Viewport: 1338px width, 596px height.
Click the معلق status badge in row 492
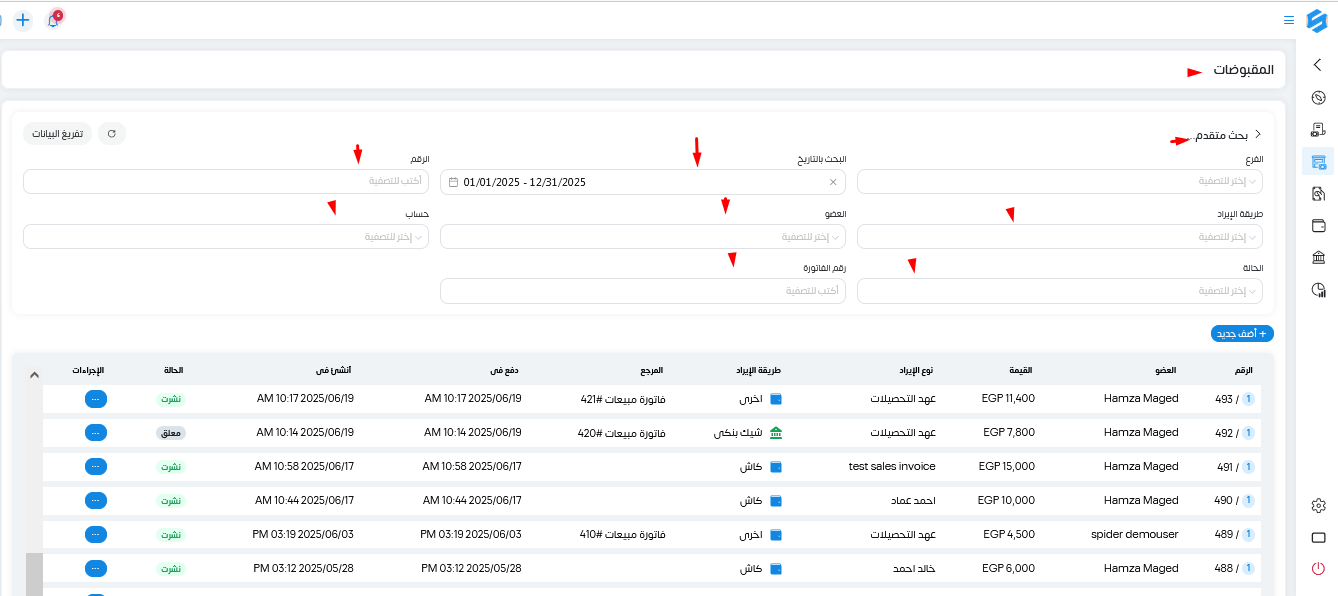click(171, 433)
